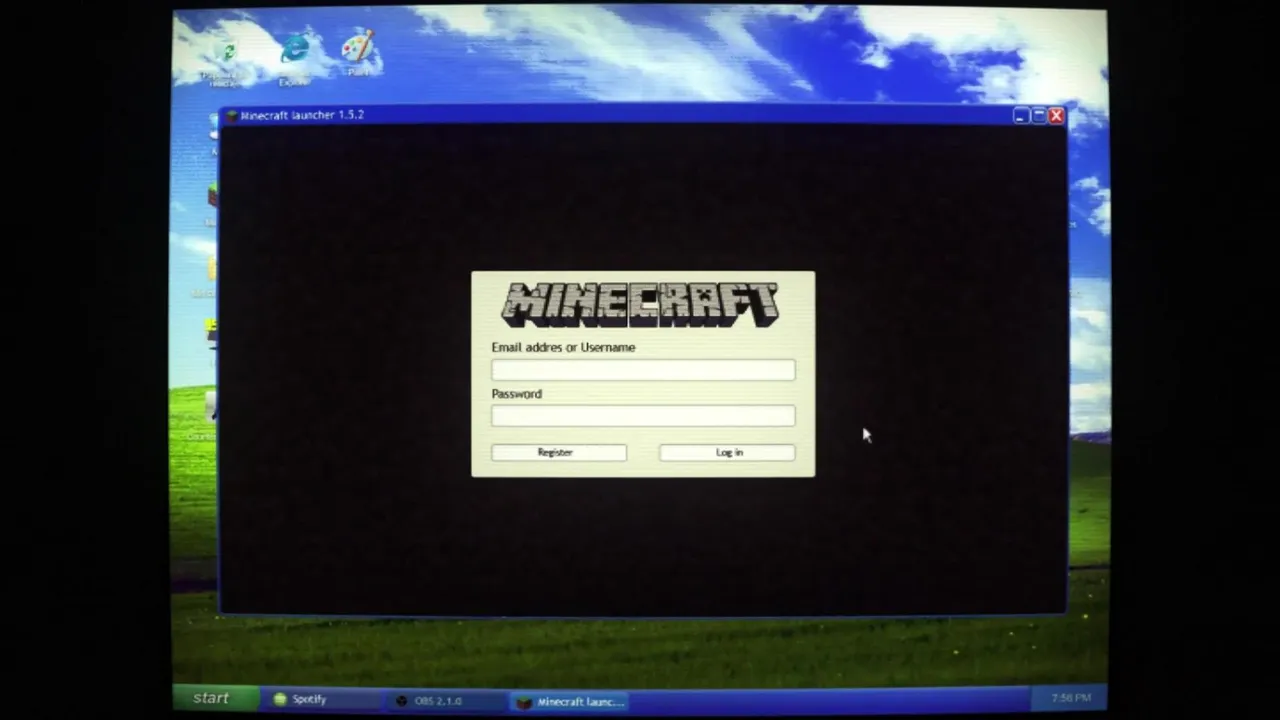Close the Minecraft launcher window
Image resolution: width=1280 pixels, height=720 pixels.
click(x=1056, y=116)
